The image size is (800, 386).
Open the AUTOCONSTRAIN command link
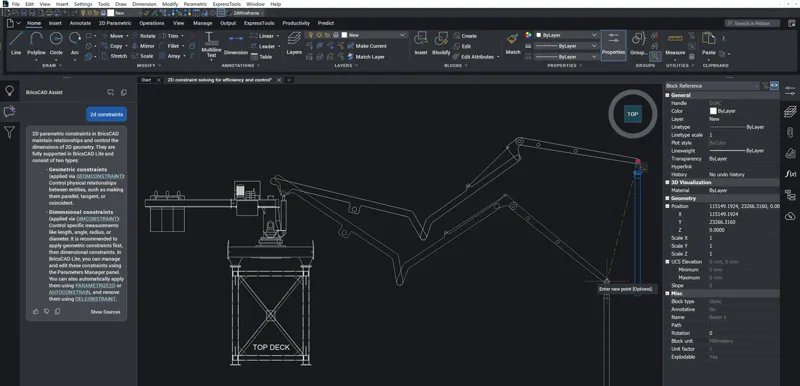click(70, 292)
